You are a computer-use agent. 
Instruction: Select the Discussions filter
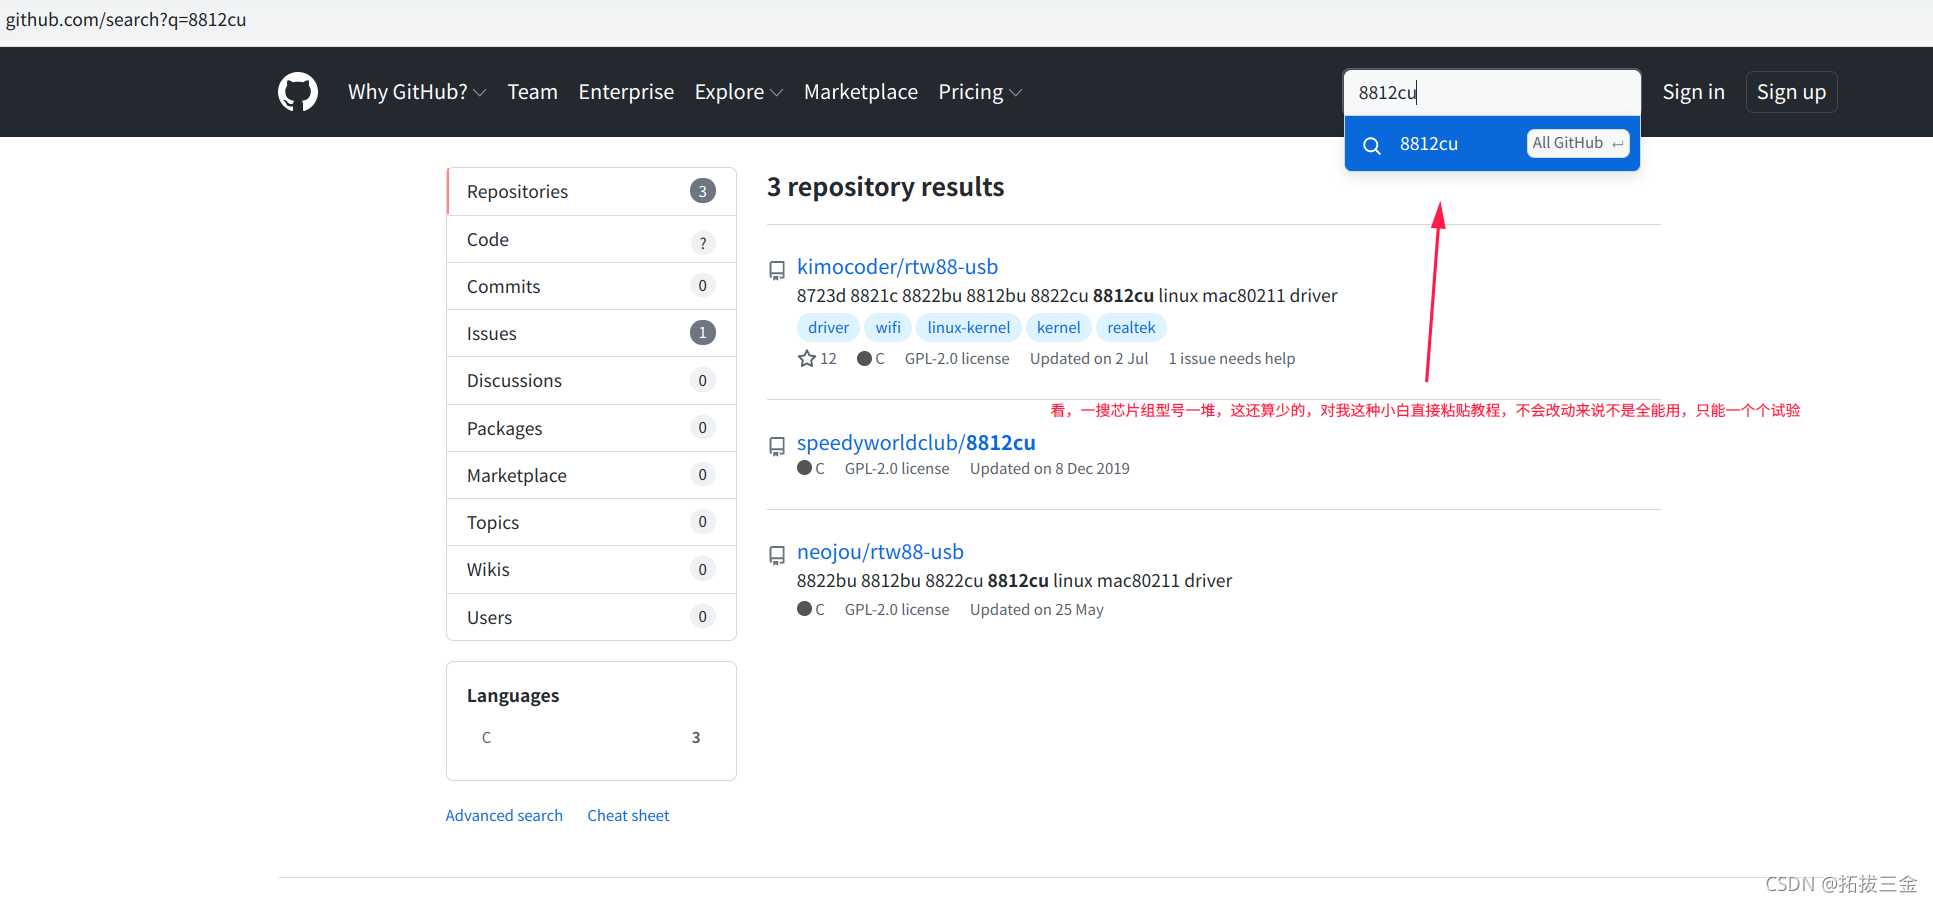click(591, 380)
